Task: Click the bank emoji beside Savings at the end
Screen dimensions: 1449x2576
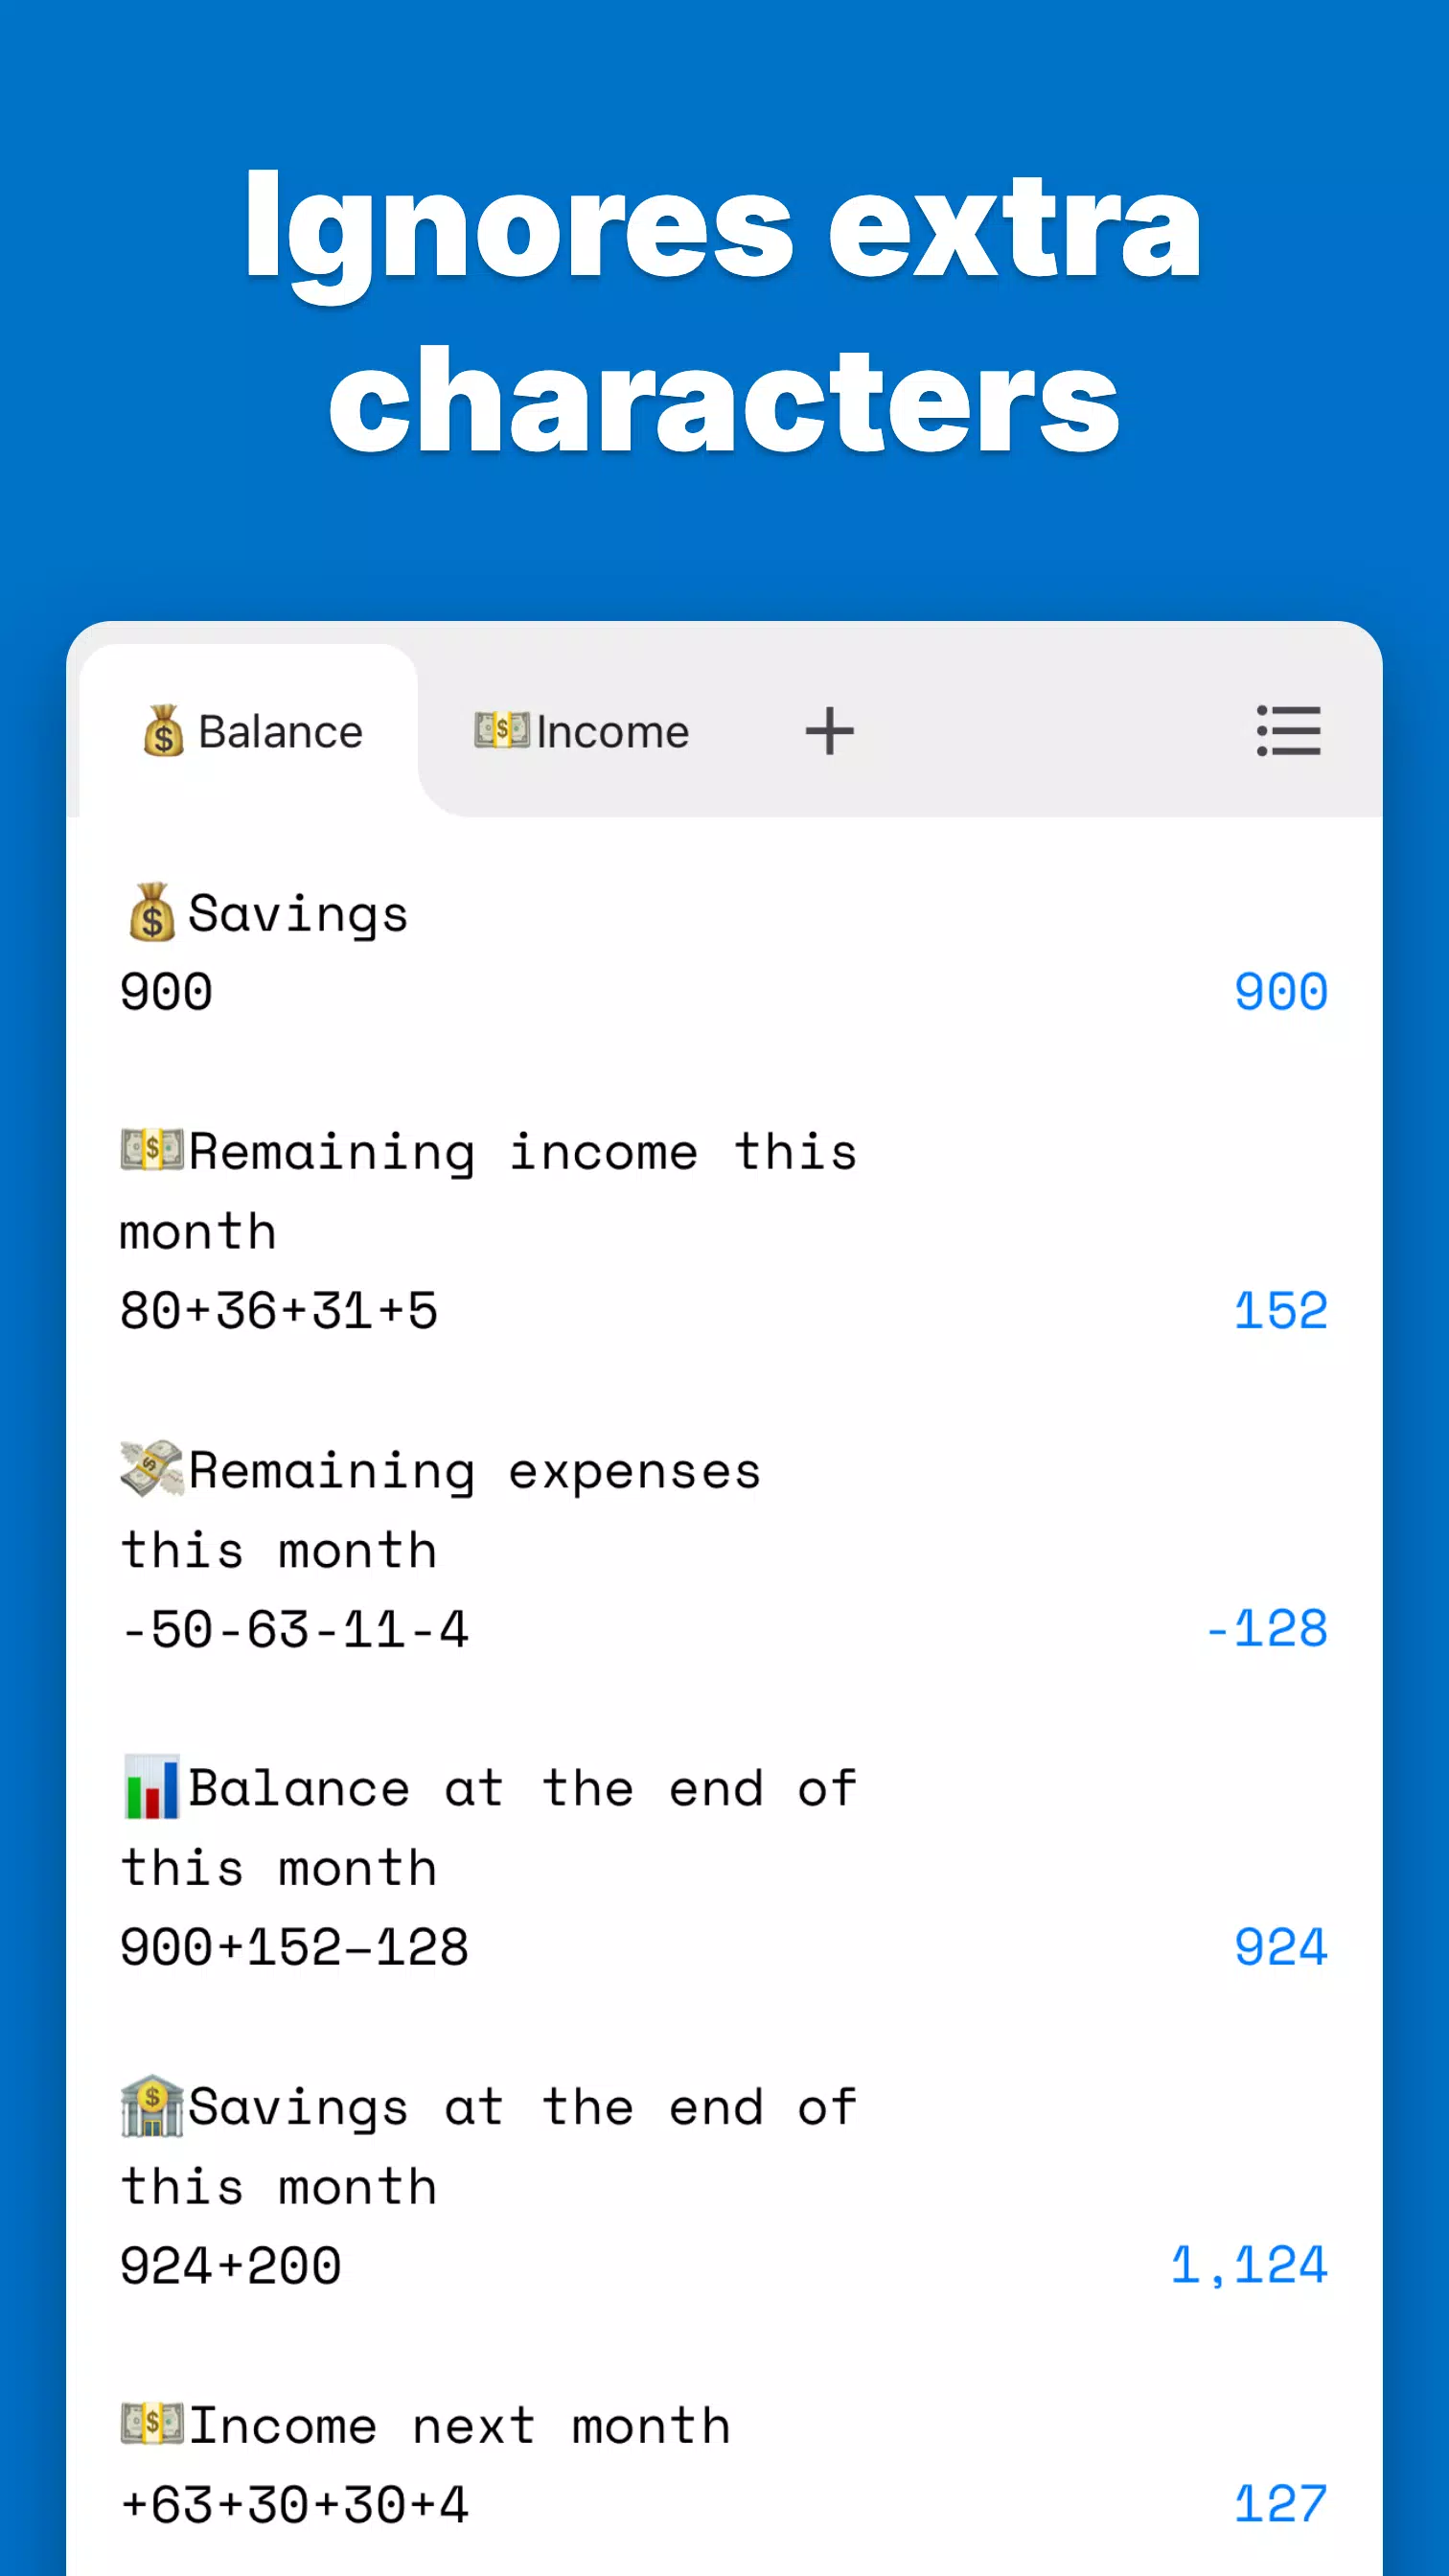Action: [152, 2105]
